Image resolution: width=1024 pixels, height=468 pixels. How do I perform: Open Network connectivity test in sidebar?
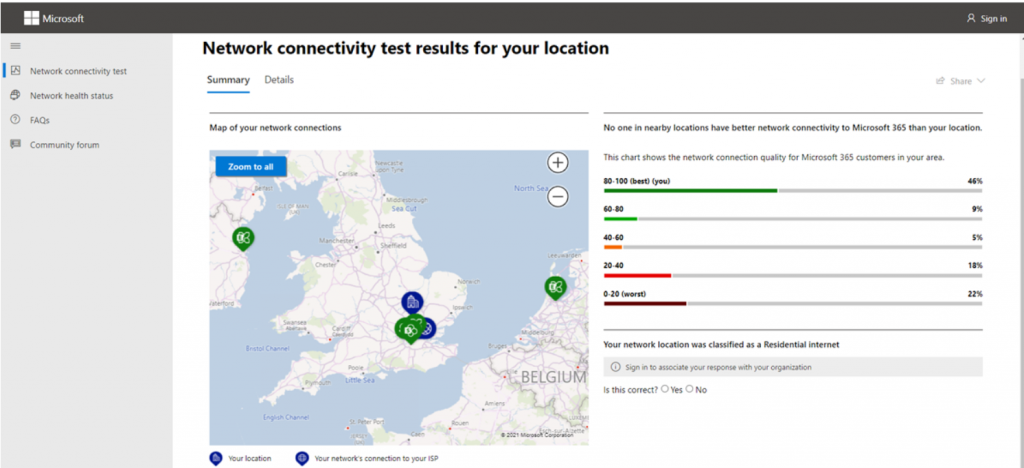point(78,71)
